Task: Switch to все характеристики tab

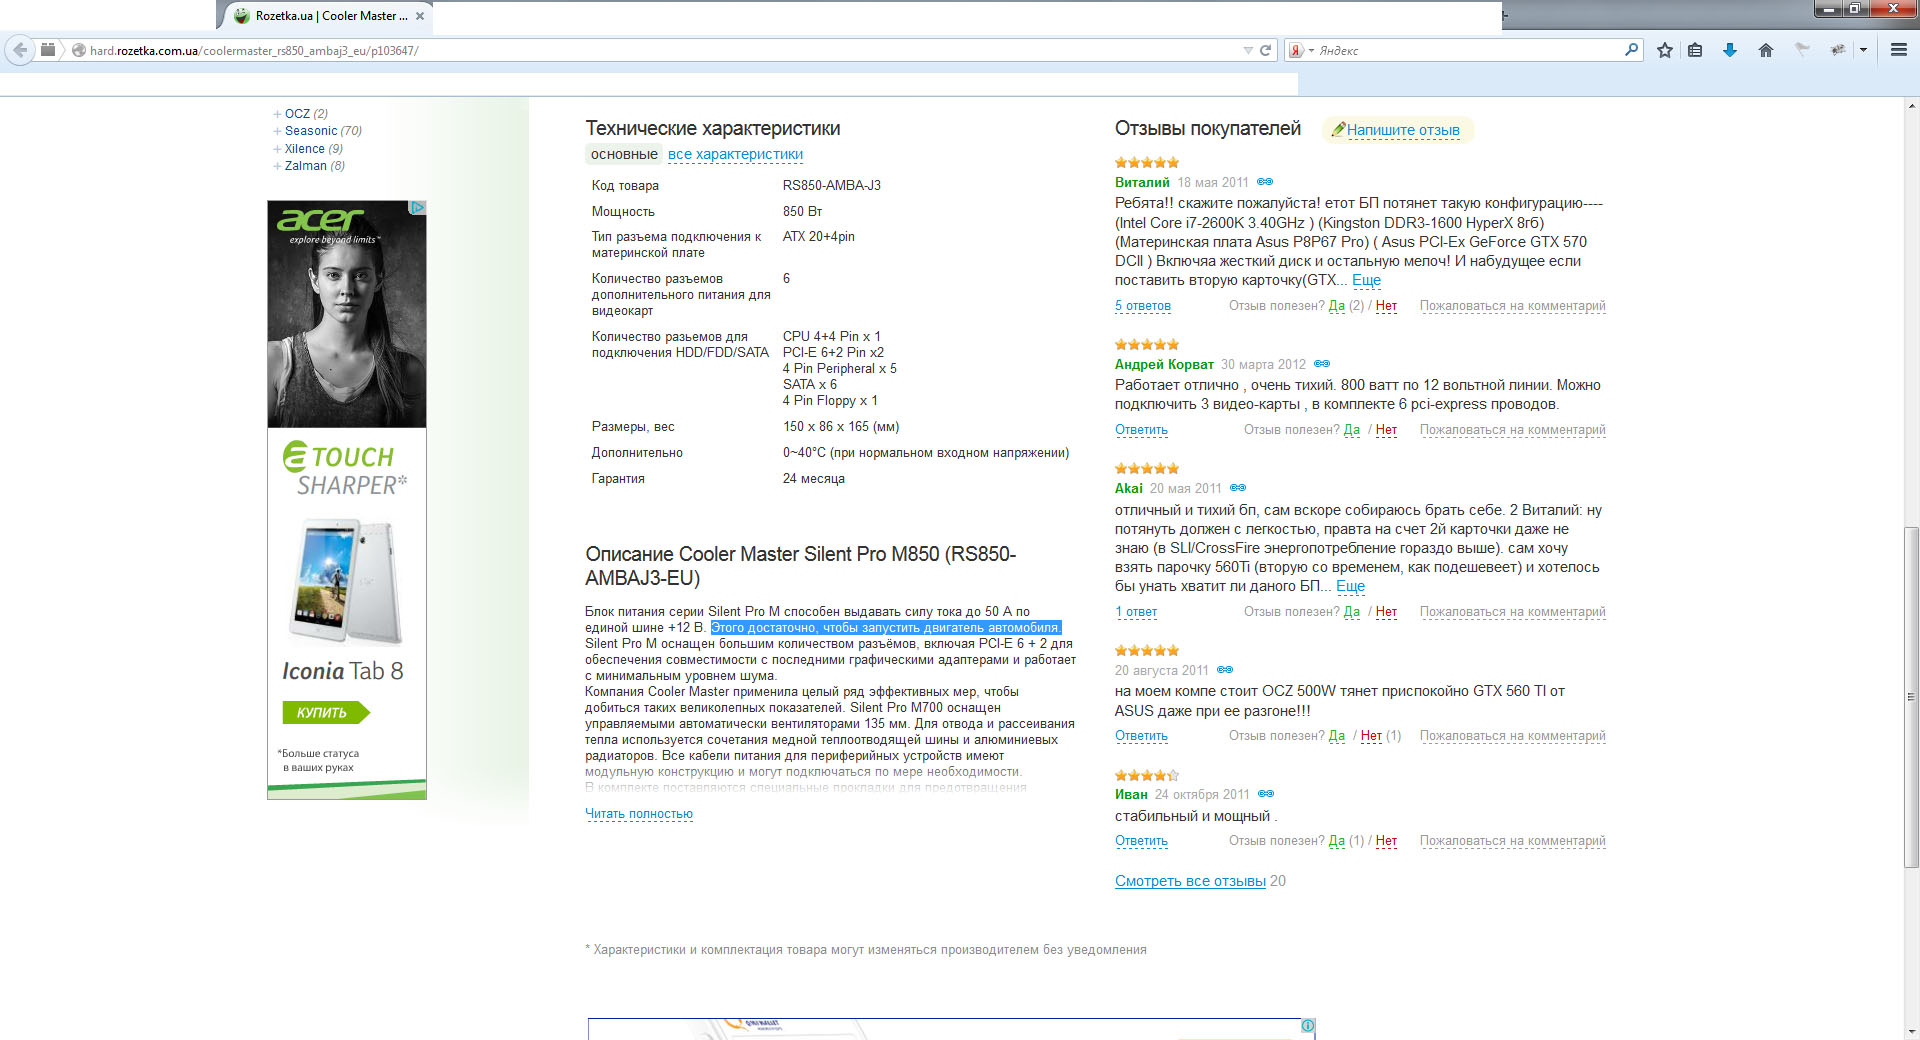Action: pyautogui.click(x=735, y=154)
